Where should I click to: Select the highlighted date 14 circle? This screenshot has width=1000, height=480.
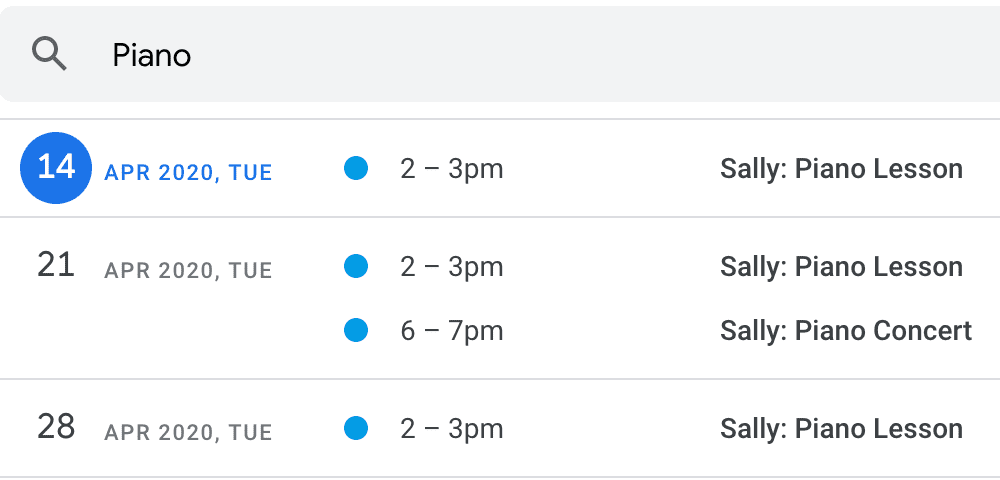pos(56,167)
